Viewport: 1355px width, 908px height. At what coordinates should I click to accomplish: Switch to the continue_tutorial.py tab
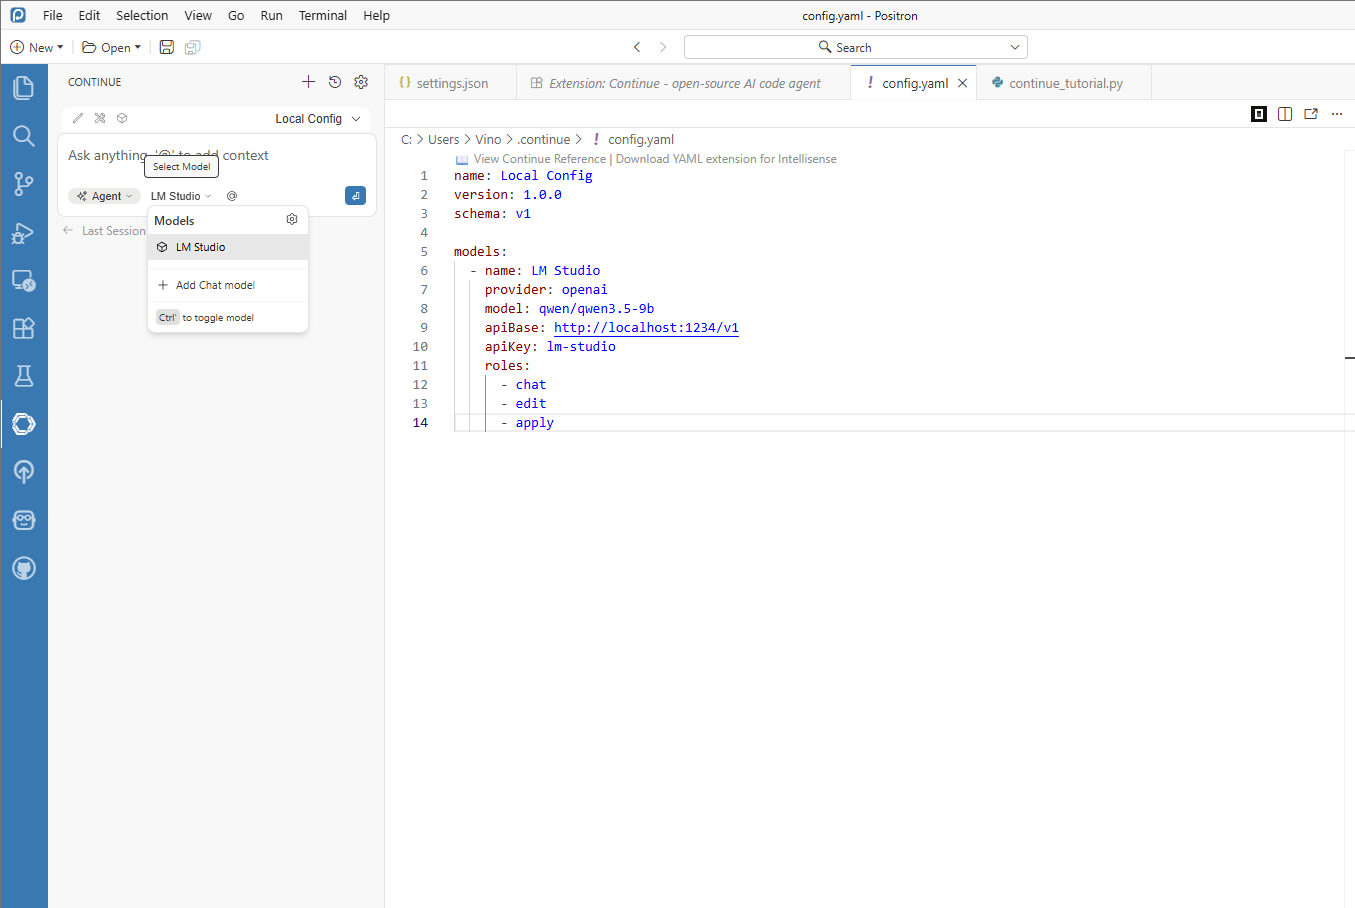[x=1065, y=83]
